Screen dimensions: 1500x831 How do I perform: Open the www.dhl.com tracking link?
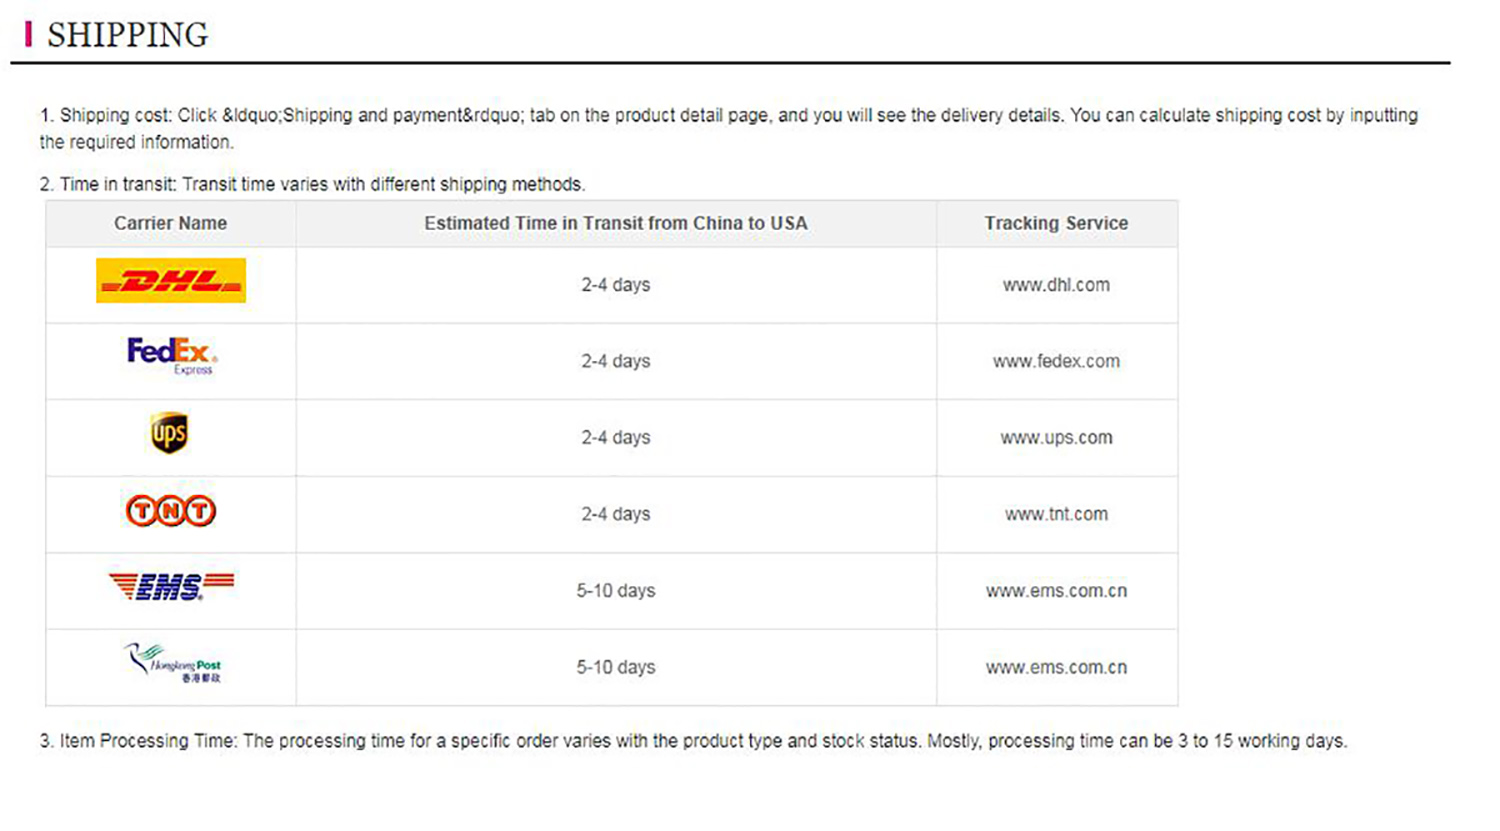(x=1056, y=285)
